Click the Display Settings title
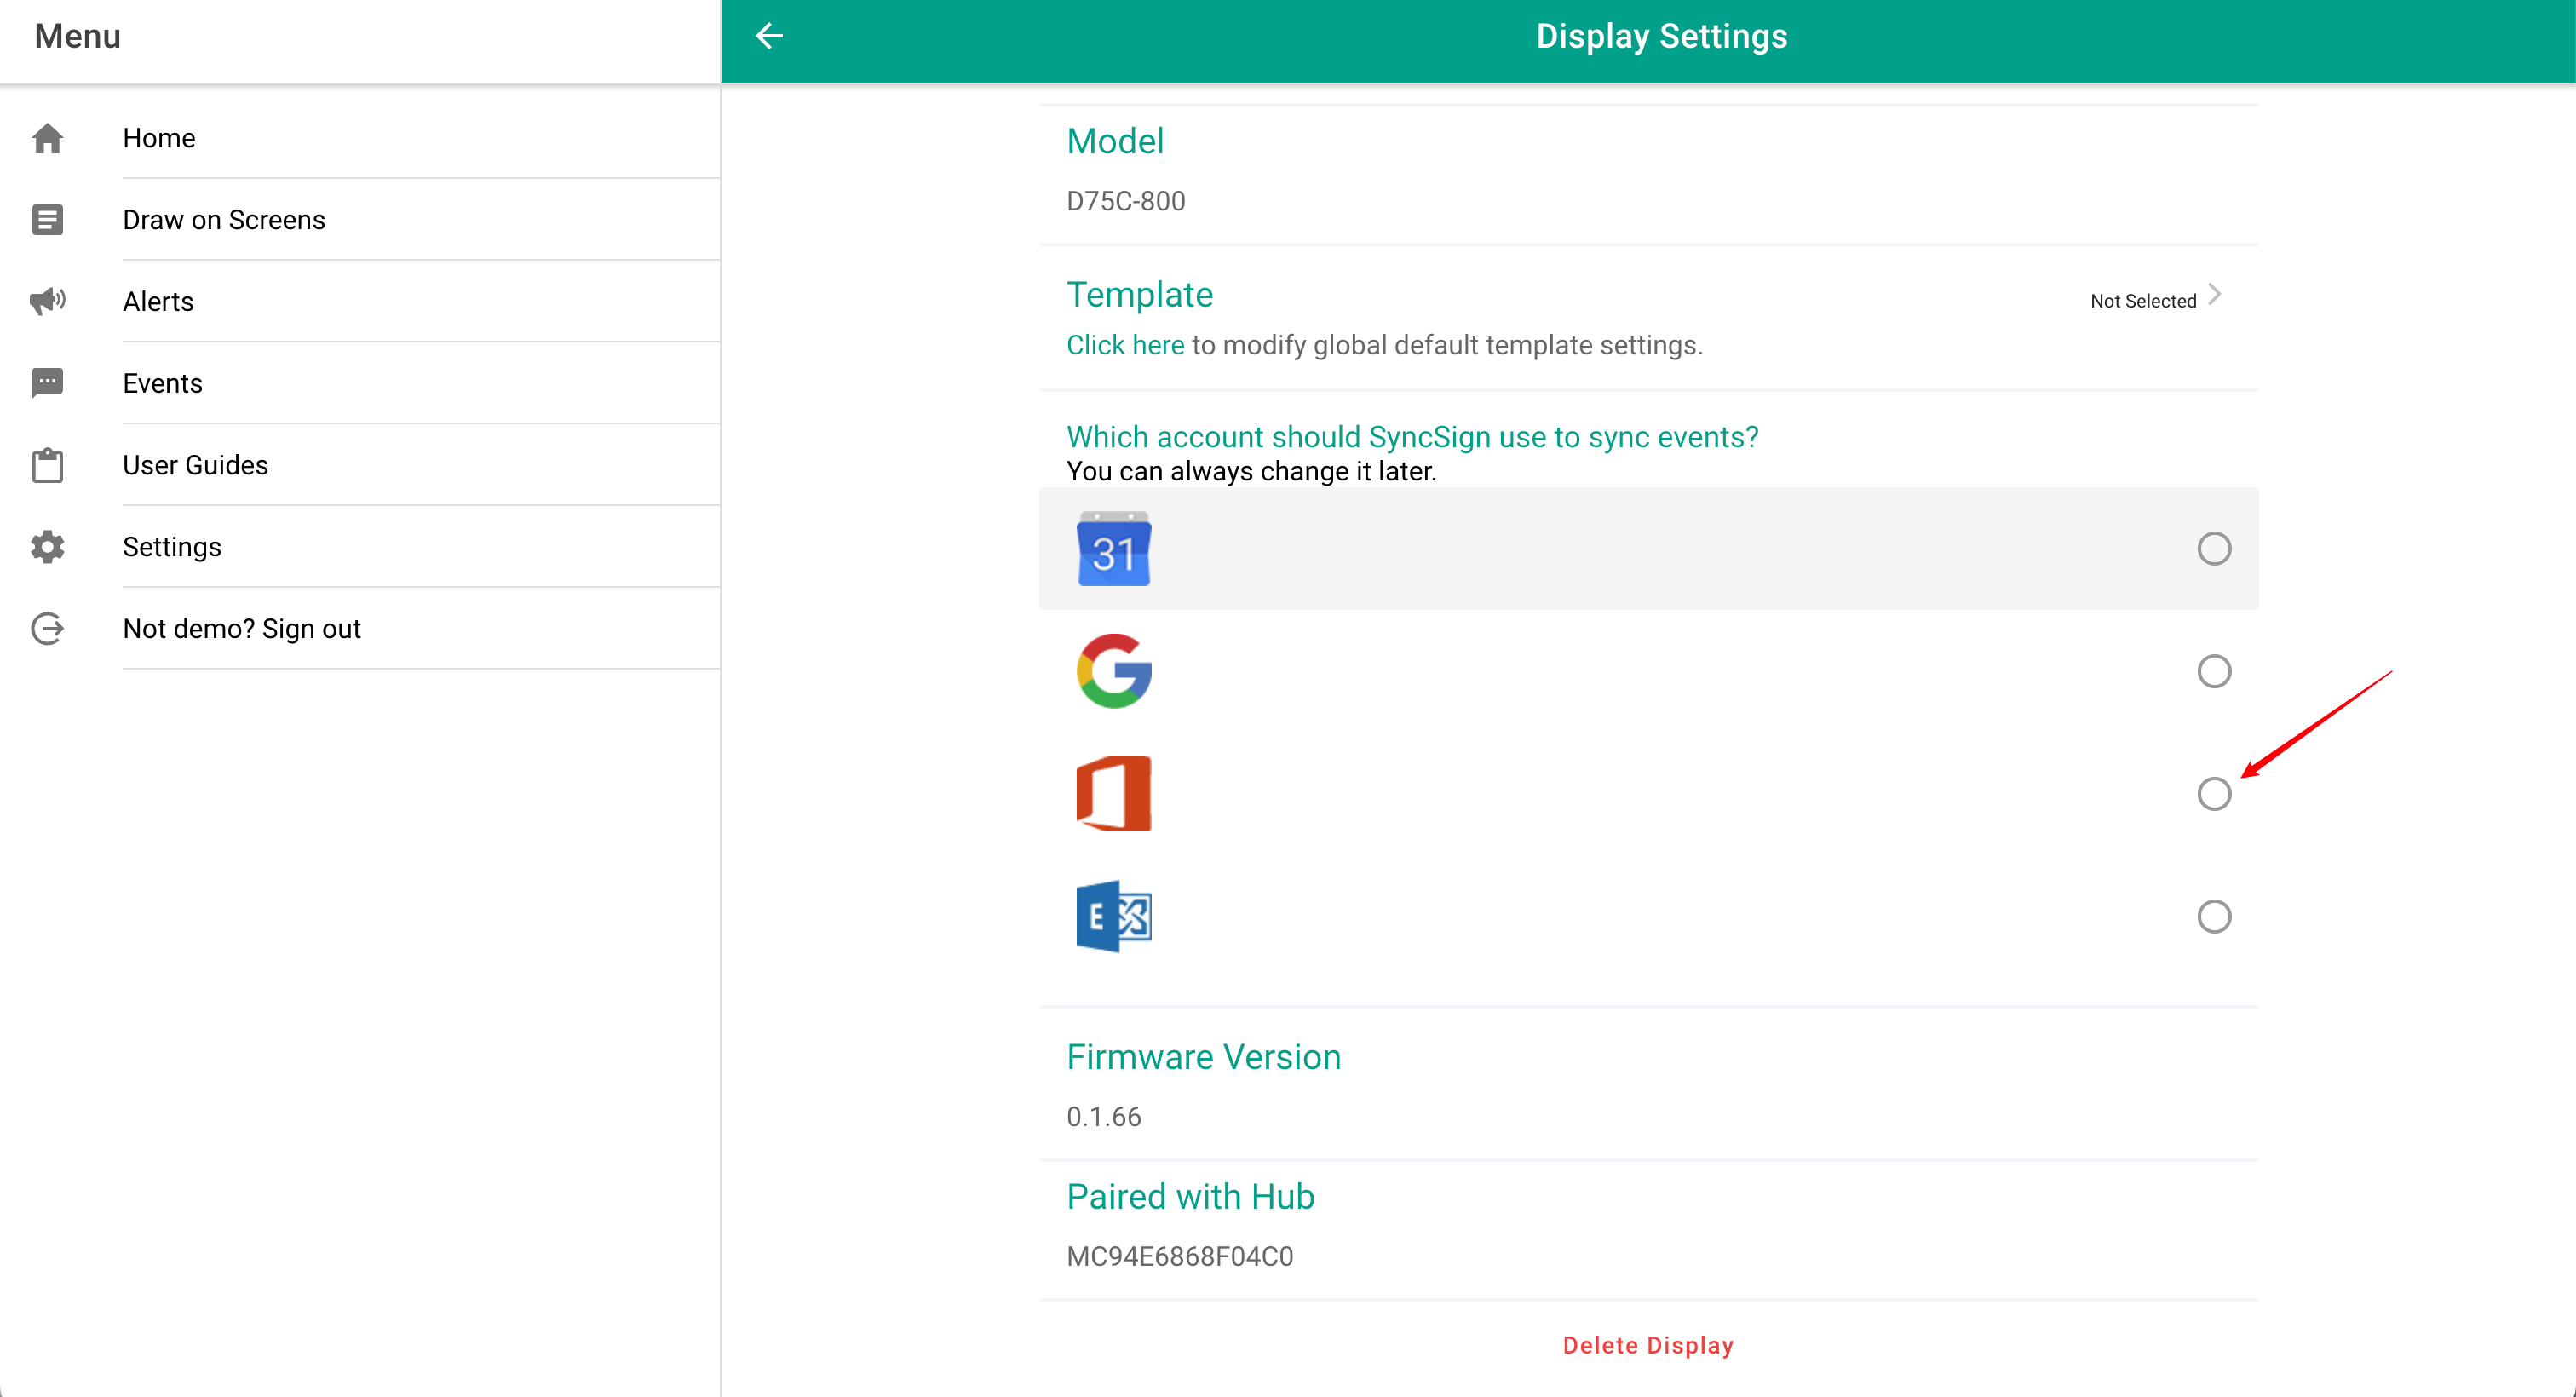 click(x=1661, y=37)
